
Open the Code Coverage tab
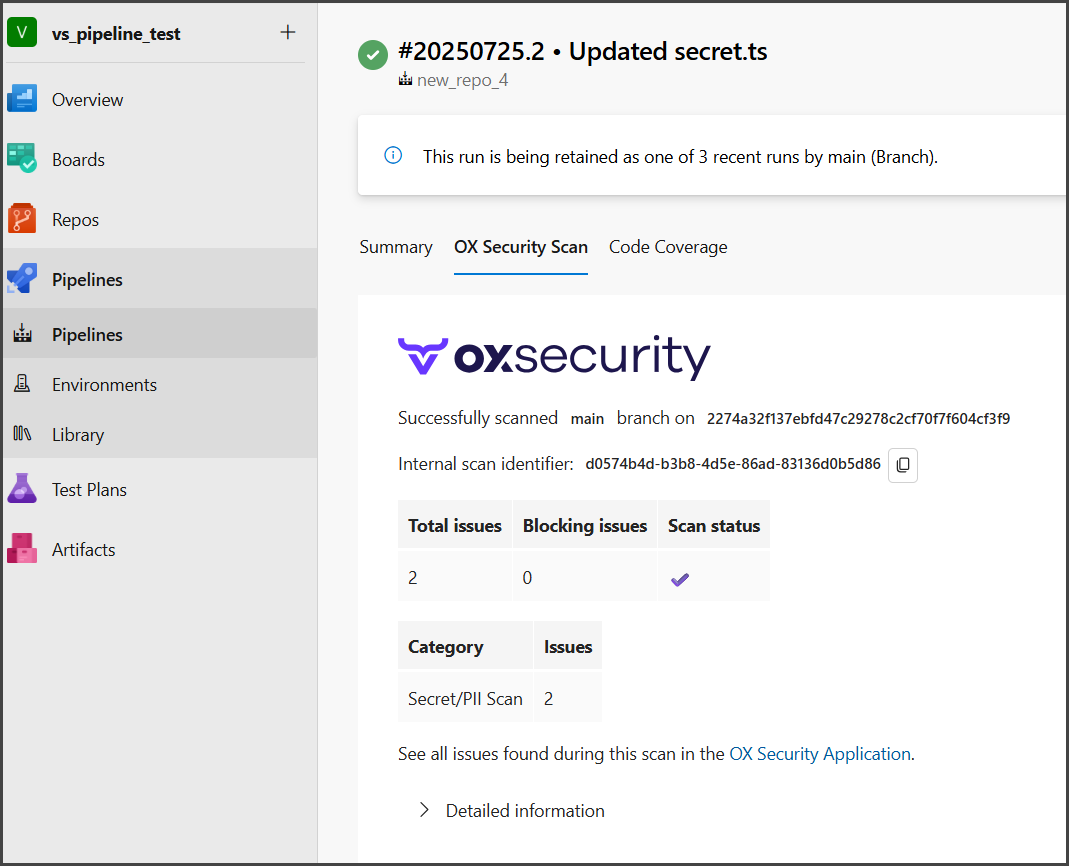(x=668, y=247)
